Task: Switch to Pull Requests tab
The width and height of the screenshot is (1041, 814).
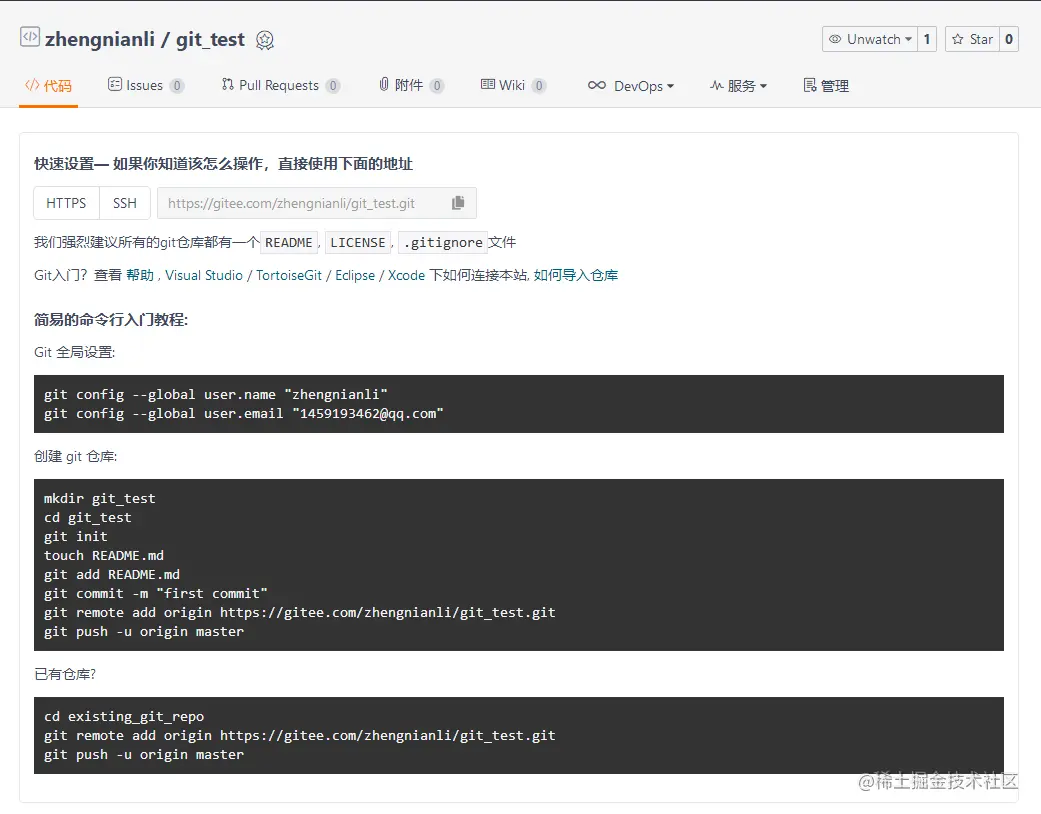Action: 281,86
